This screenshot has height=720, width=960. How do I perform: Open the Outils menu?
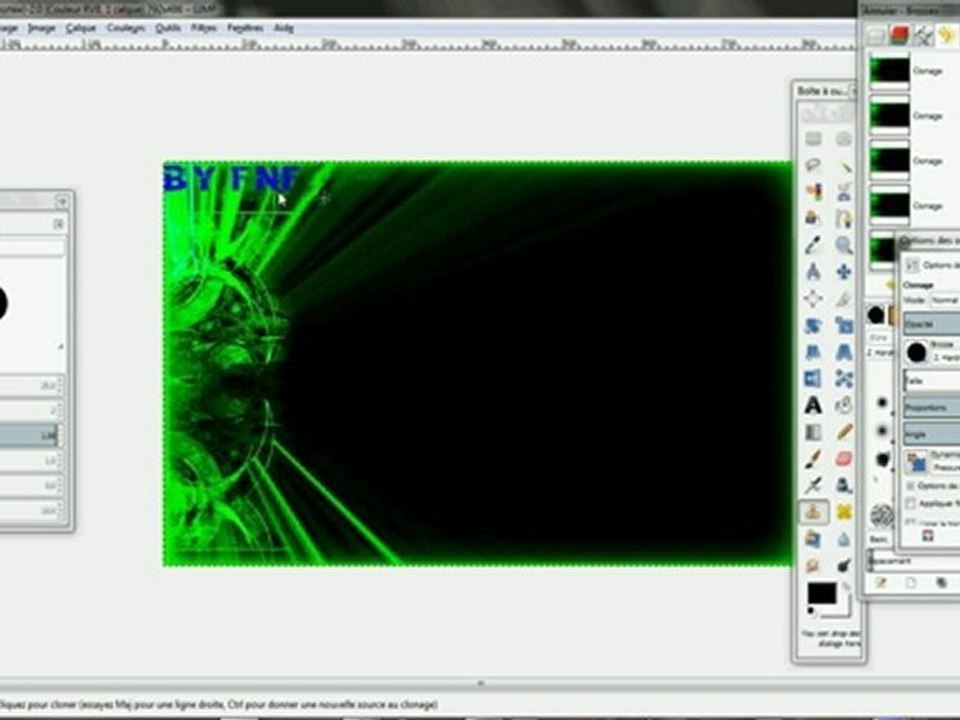[x=168, y=28]
